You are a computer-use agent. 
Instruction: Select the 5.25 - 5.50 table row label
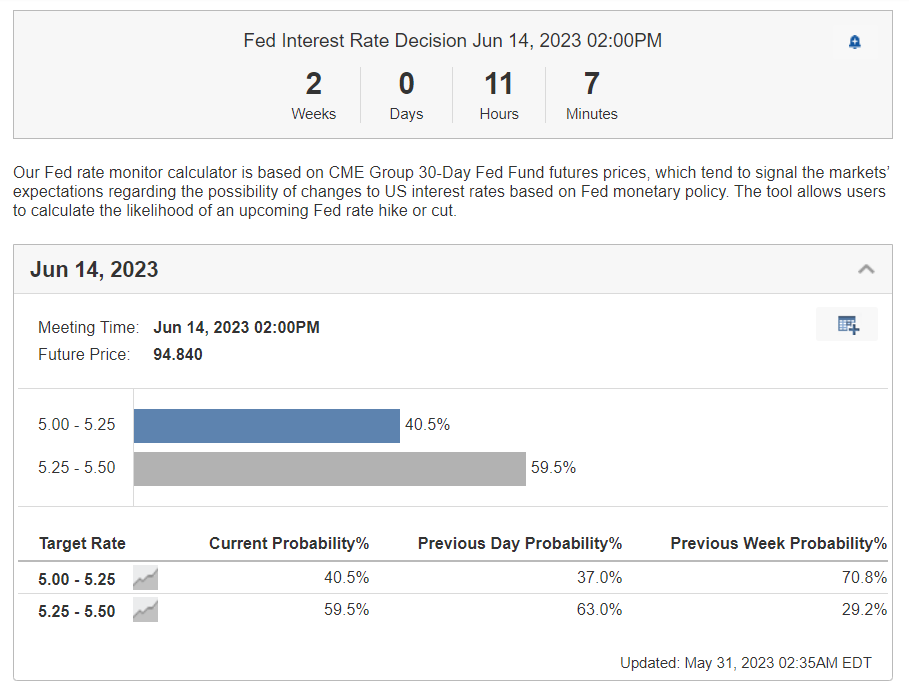click(77, 610)
